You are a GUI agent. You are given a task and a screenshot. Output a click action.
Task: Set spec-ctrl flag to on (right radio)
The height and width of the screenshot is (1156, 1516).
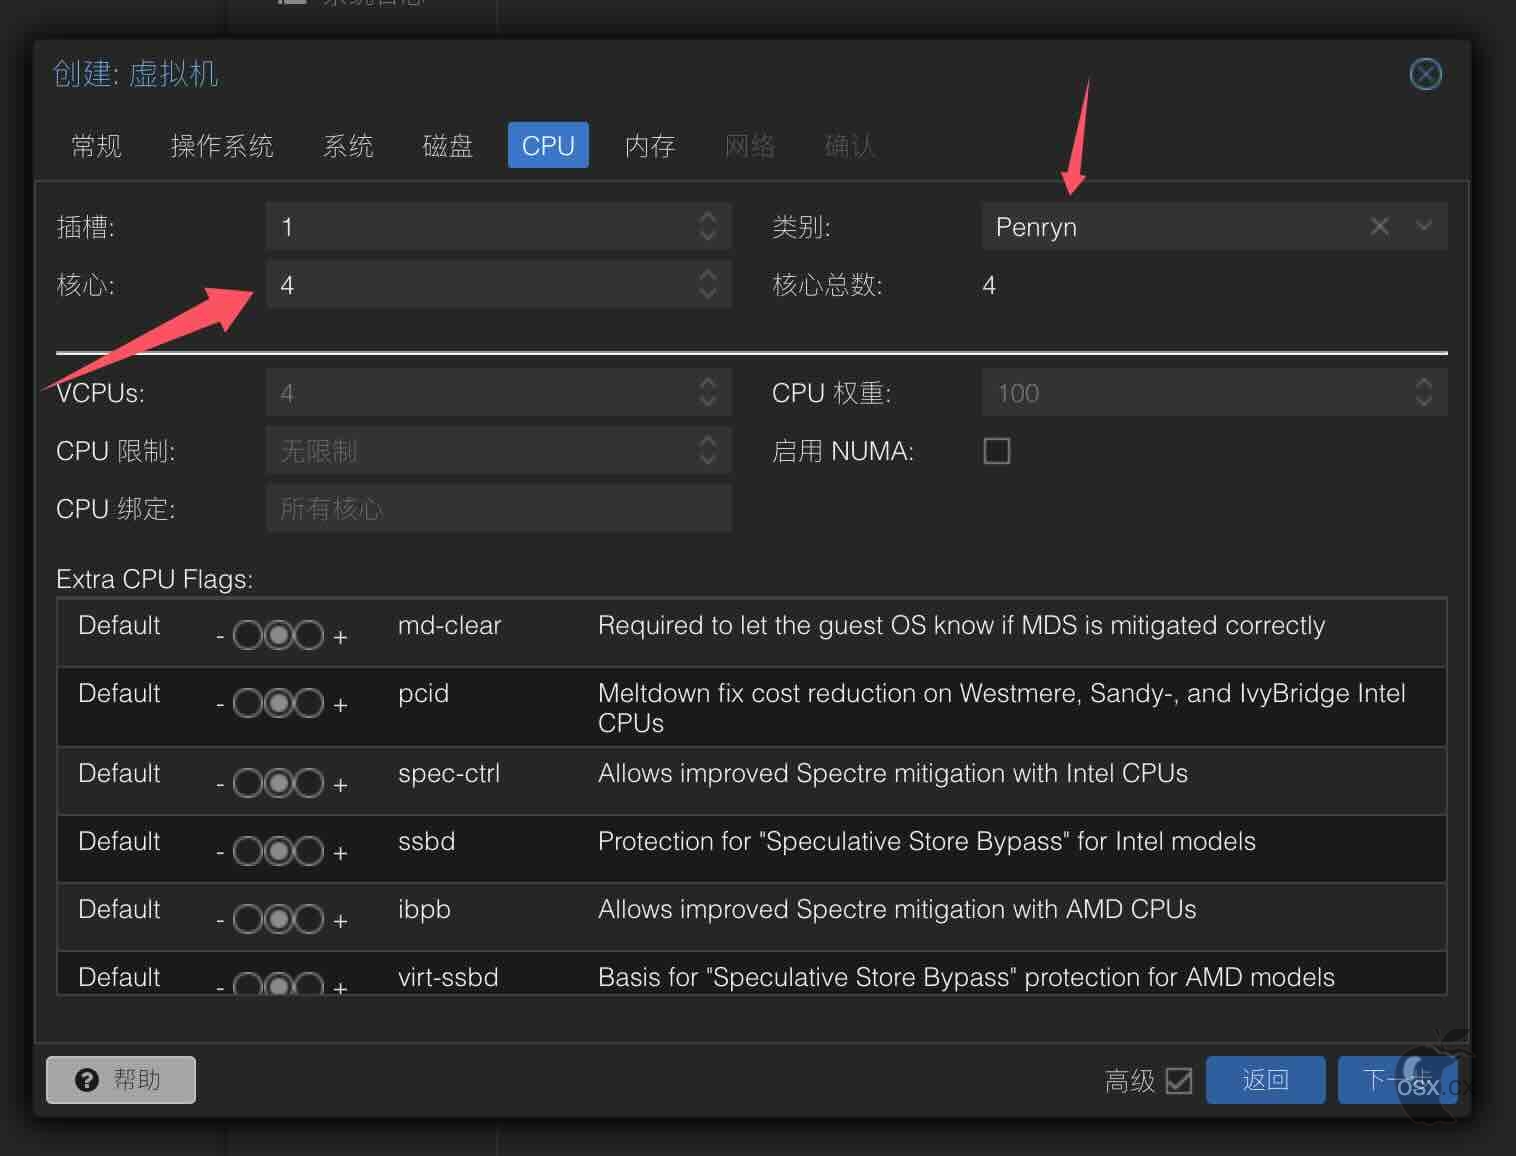click(309, 783)
